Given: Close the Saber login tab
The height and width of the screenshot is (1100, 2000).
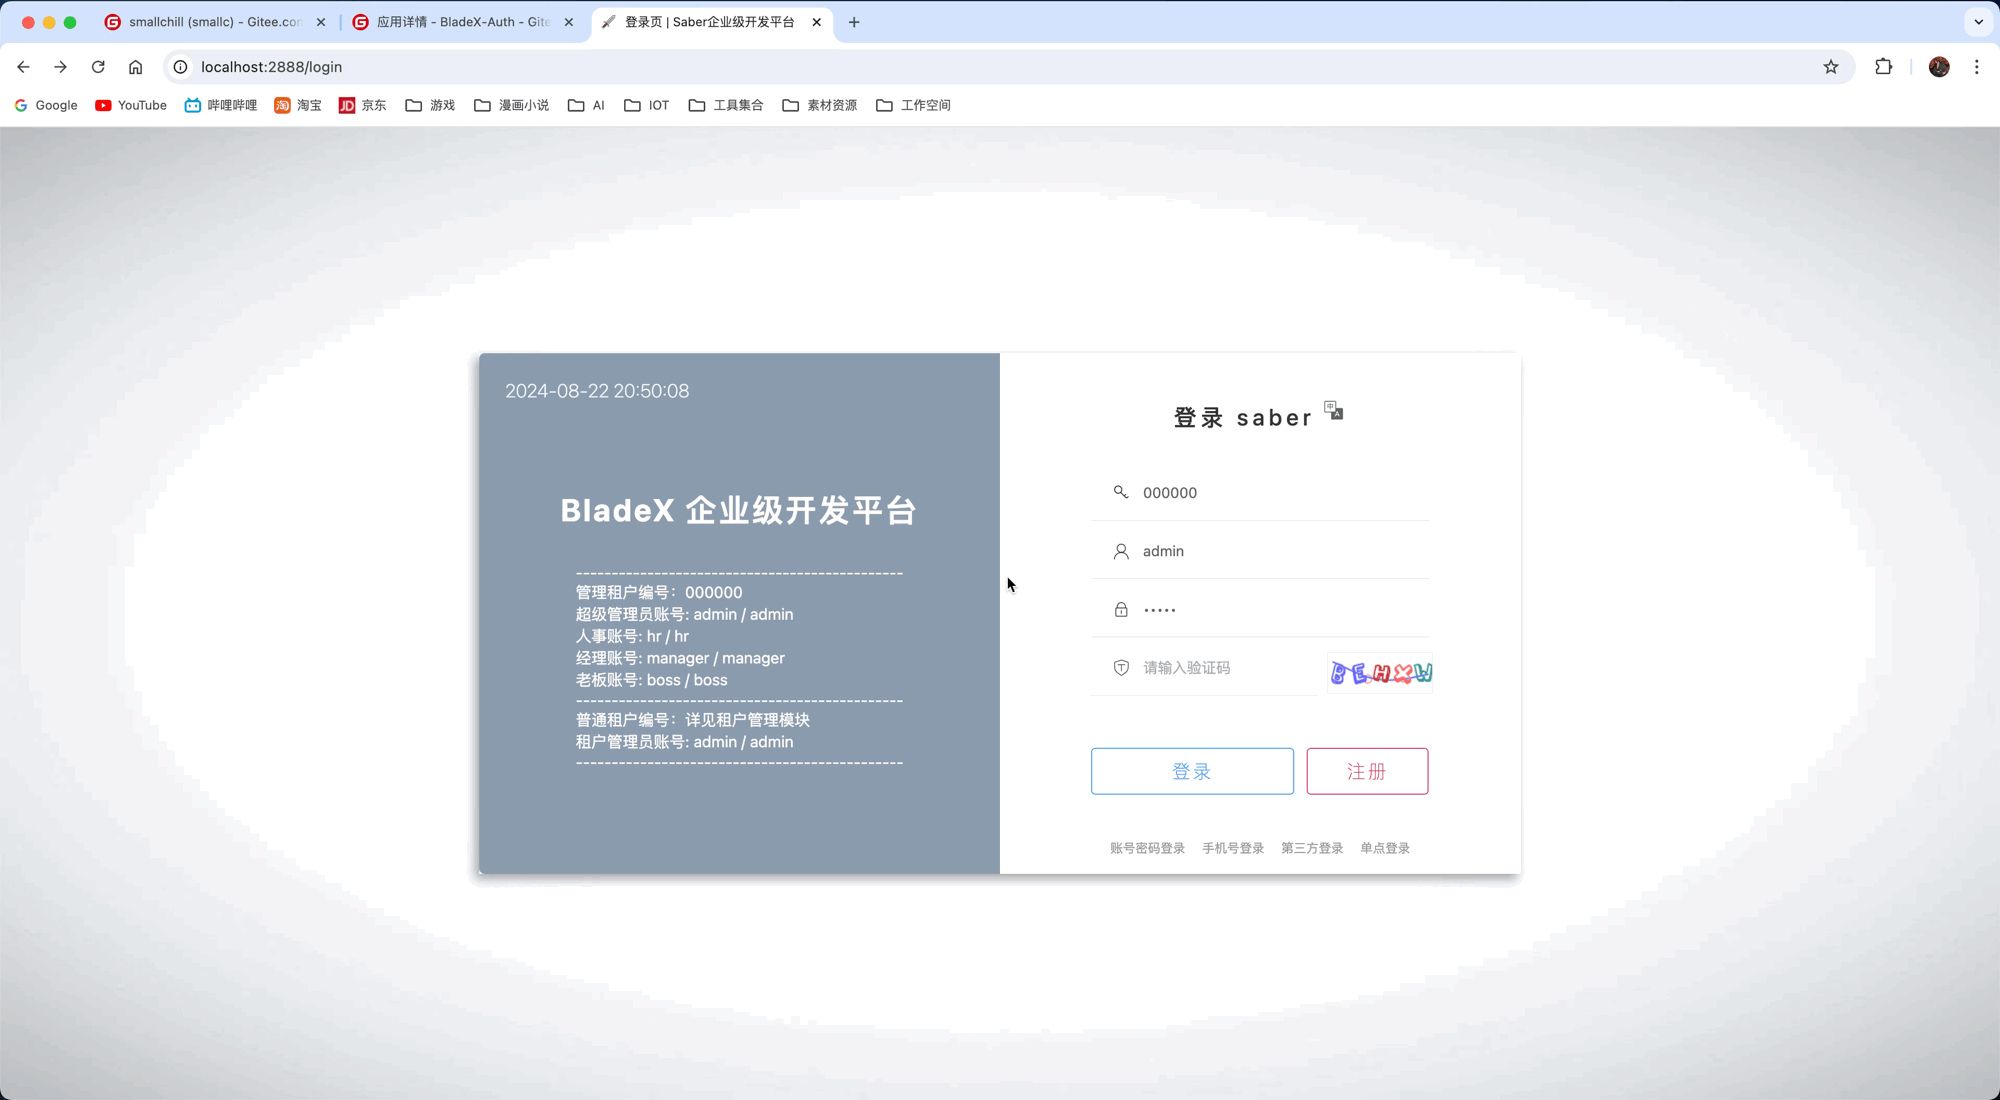Looking at the screenshot, I should 817,22.
